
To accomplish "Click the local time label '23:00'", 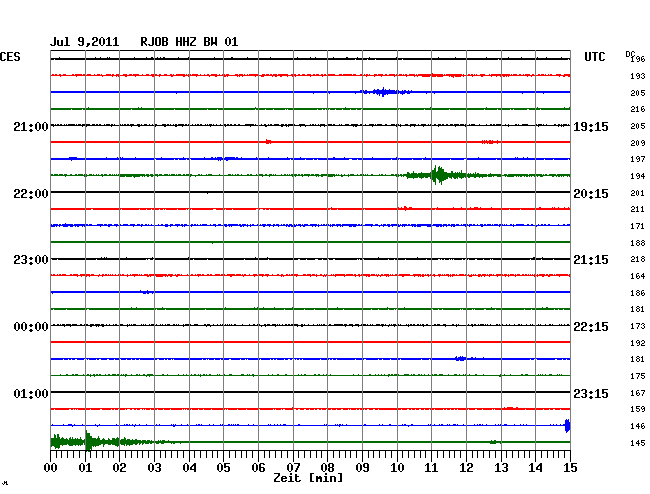I will pyautogui.click(x=31, y=260).
